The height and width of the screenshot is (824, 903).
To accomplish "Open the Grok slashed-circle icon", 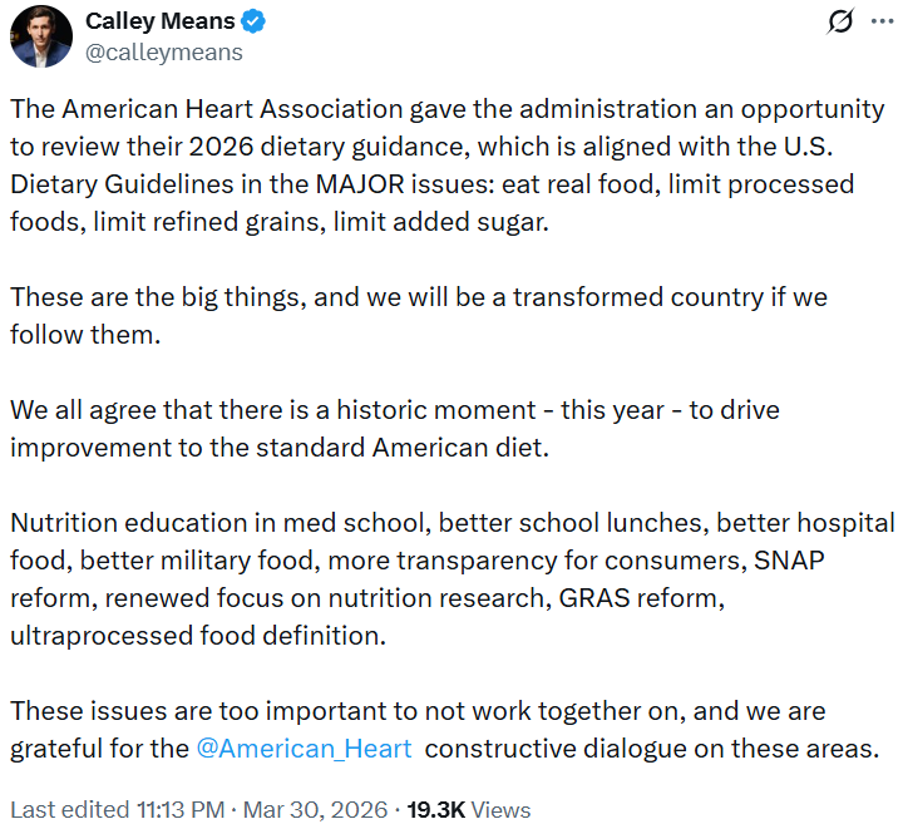I will [x=842, y=21].
